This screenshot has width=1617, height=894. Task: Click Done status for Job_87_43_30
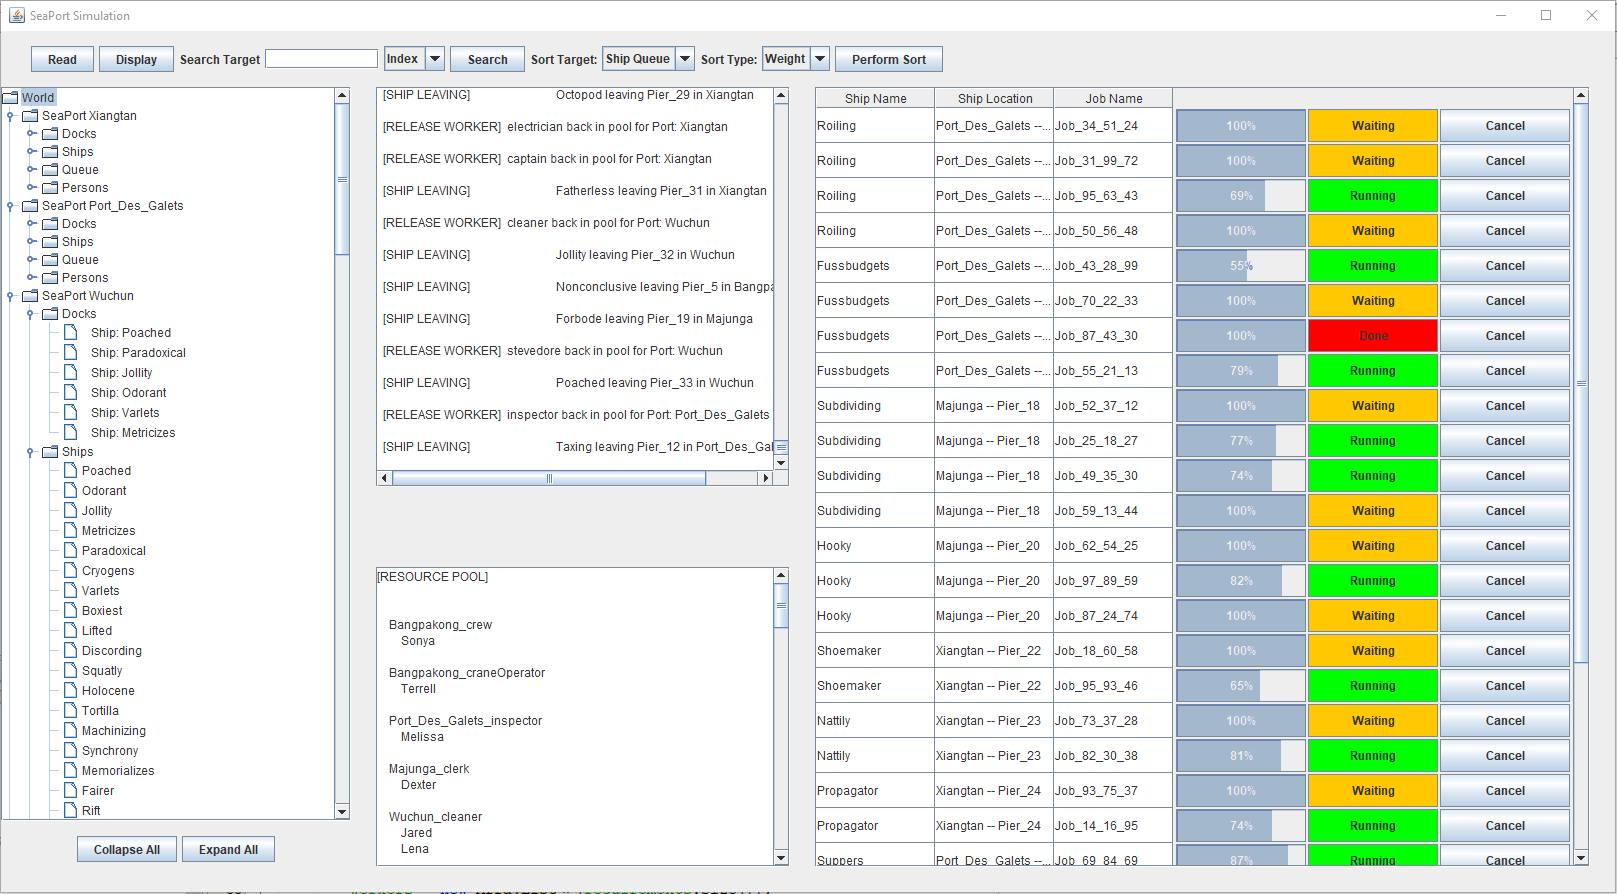coord(1373,336)
